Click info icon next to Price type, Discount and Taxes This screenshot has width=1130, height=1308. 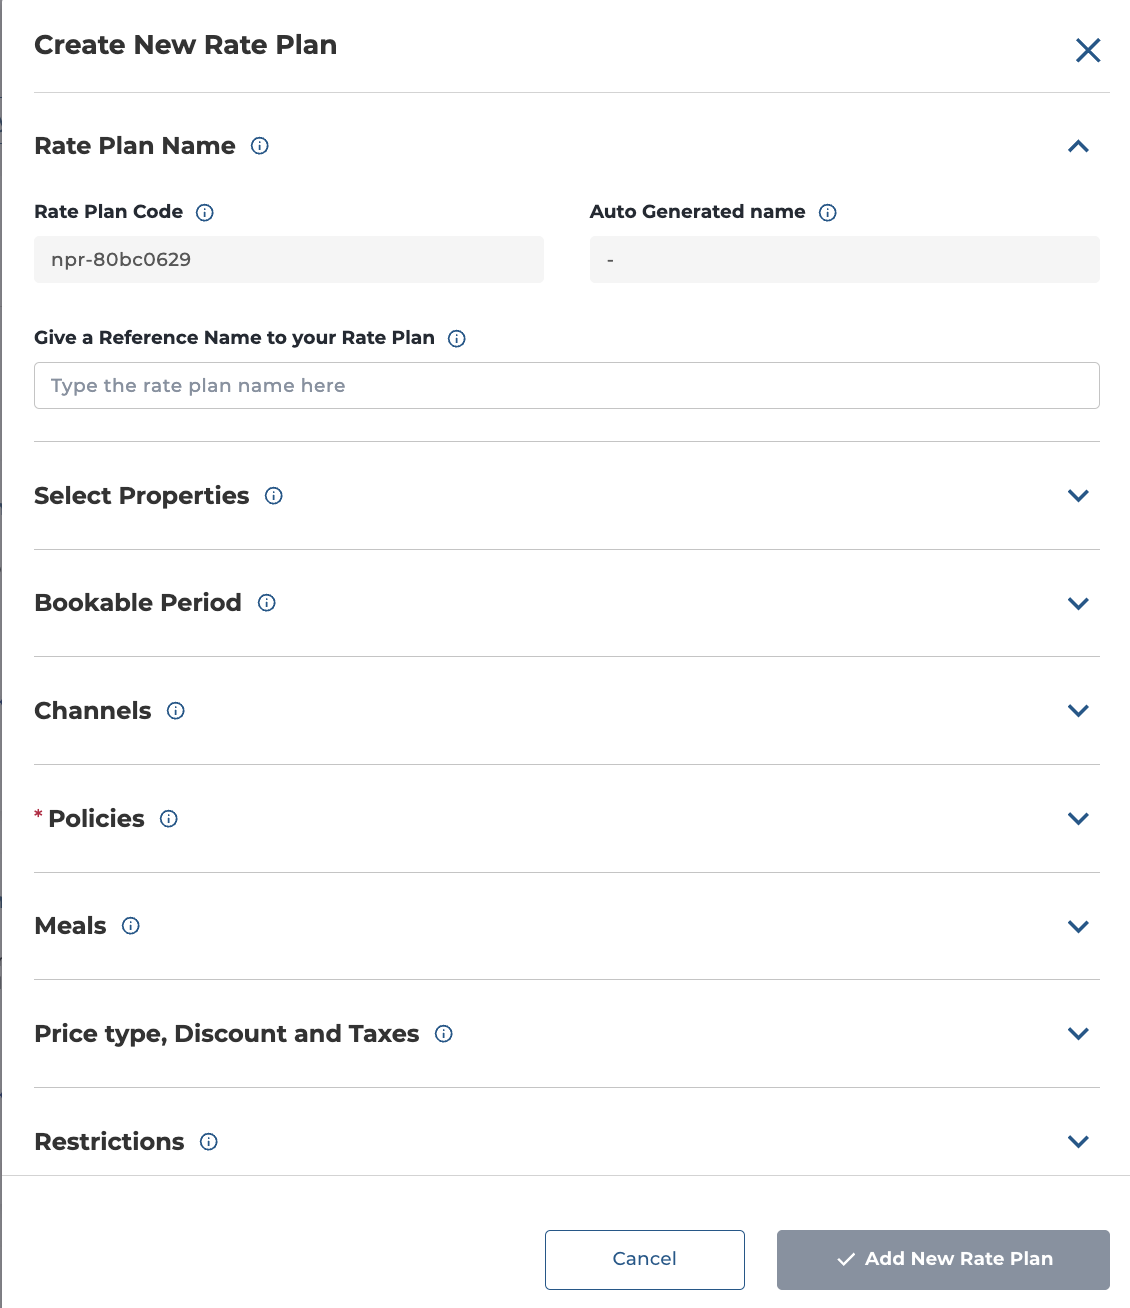(x=444, y=1034)
